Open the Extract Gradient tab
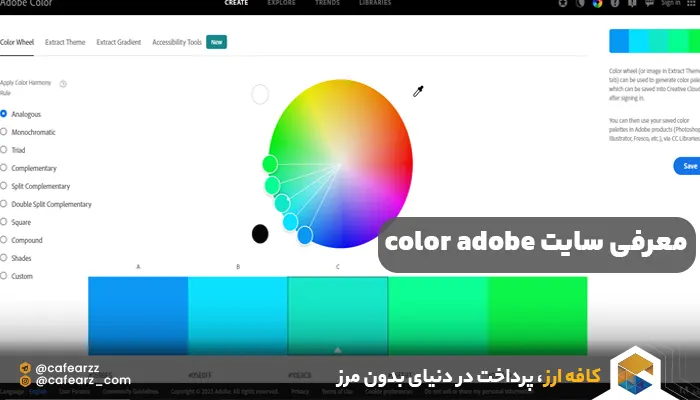Image resolution: width=700 pixels, height=400 pixels. 119,42
